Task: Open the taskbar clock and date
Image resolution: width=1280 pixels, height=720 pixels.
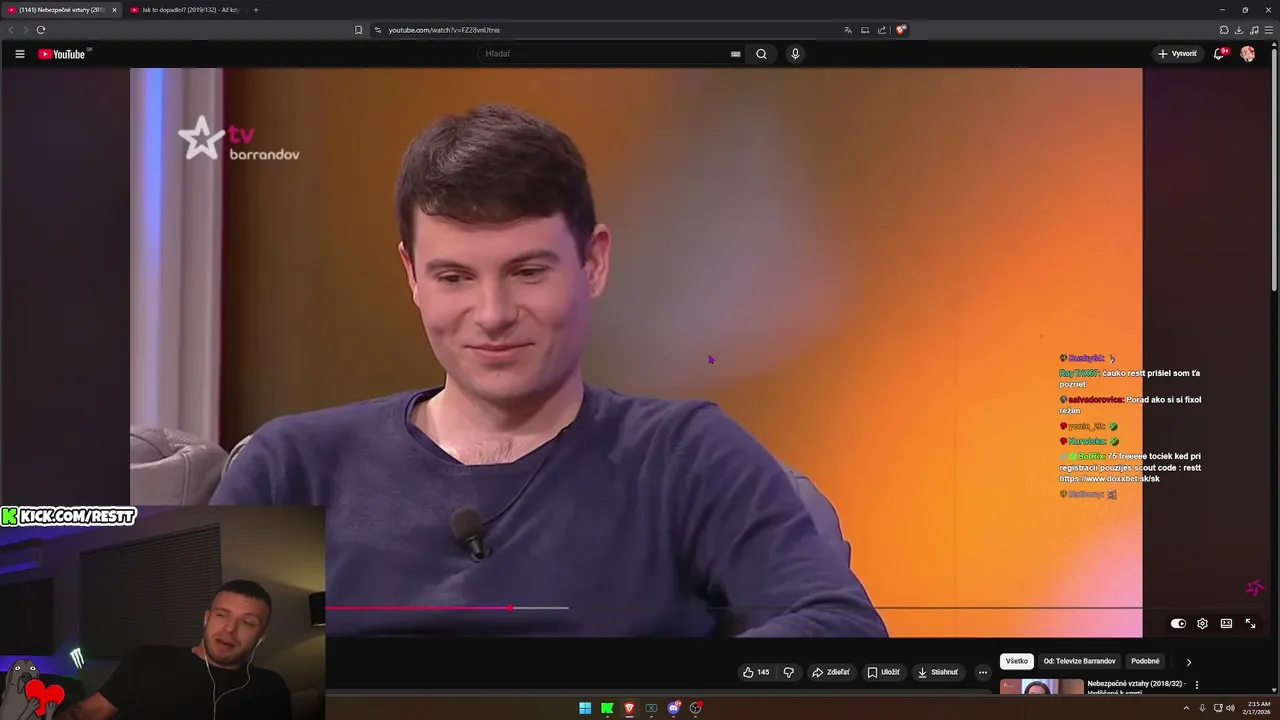Action: pos(1259,708)
